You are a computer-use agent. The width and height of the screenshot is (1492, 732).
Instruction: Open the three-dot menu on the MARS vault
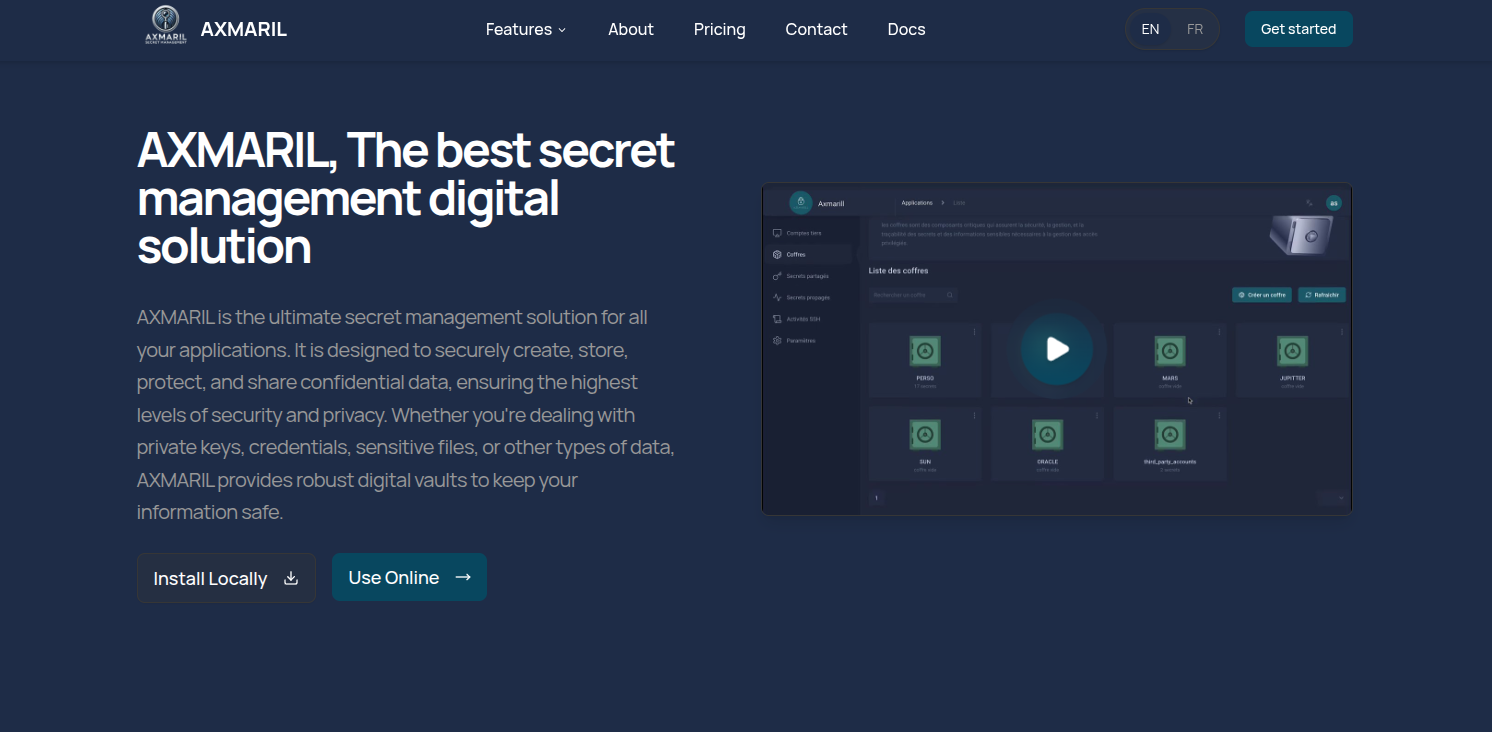point(1219,332)
